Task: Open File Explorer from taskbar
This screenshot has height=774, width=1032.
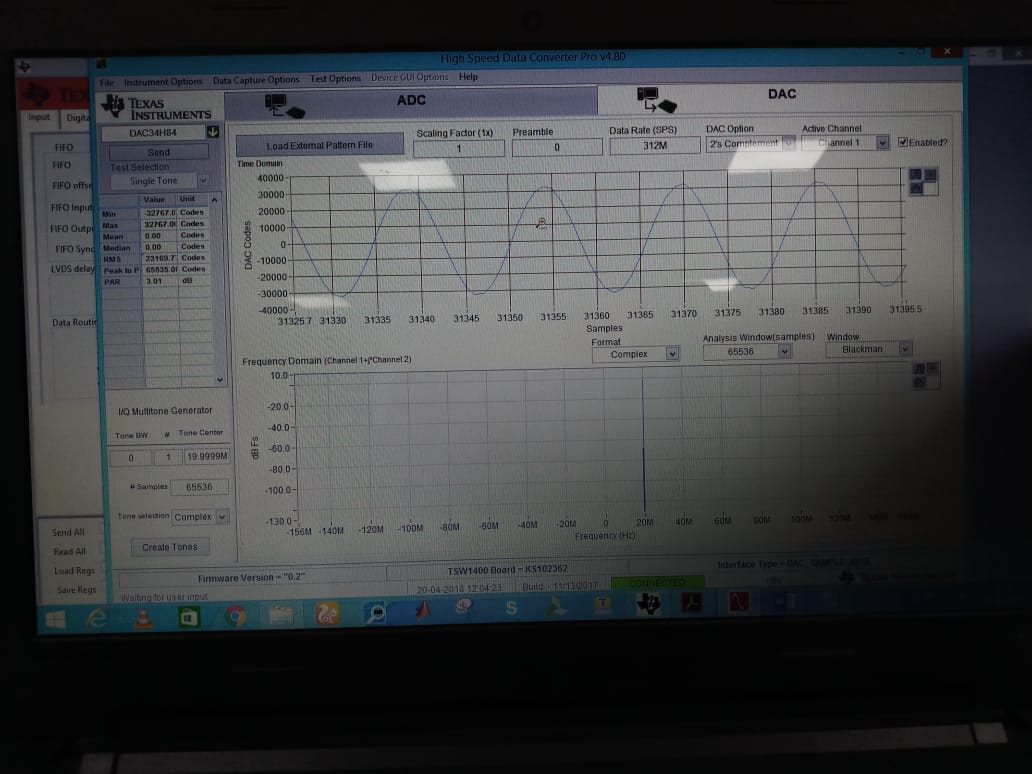Action: point(281,615)
